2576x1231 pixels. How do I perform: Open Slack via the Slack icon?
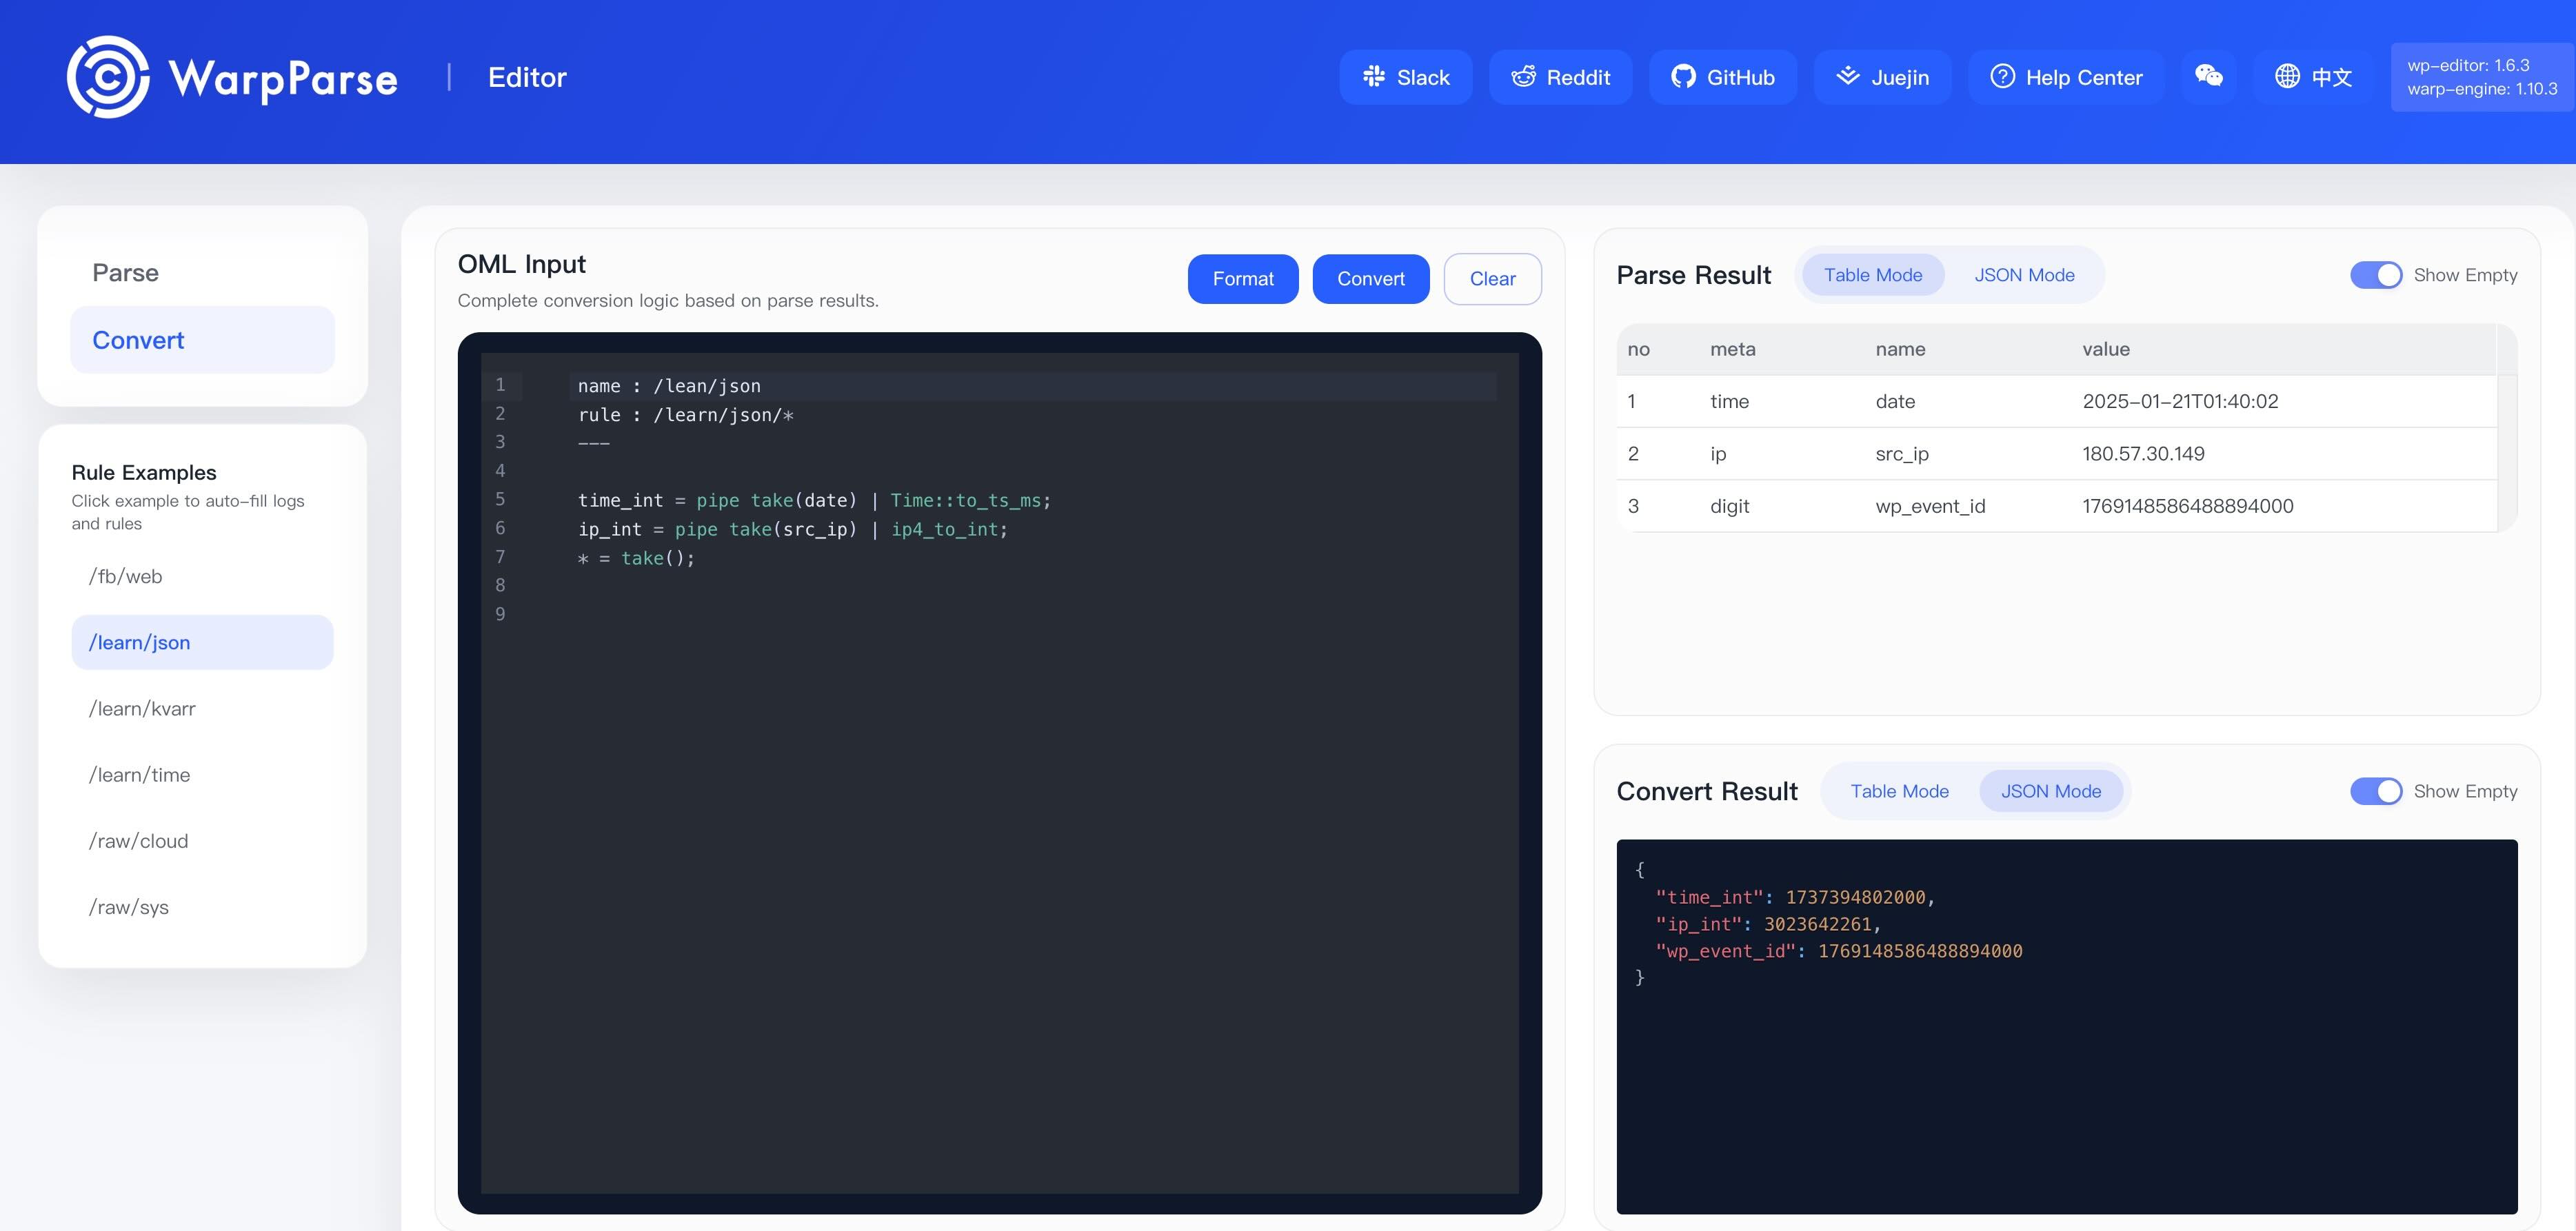1404,77
